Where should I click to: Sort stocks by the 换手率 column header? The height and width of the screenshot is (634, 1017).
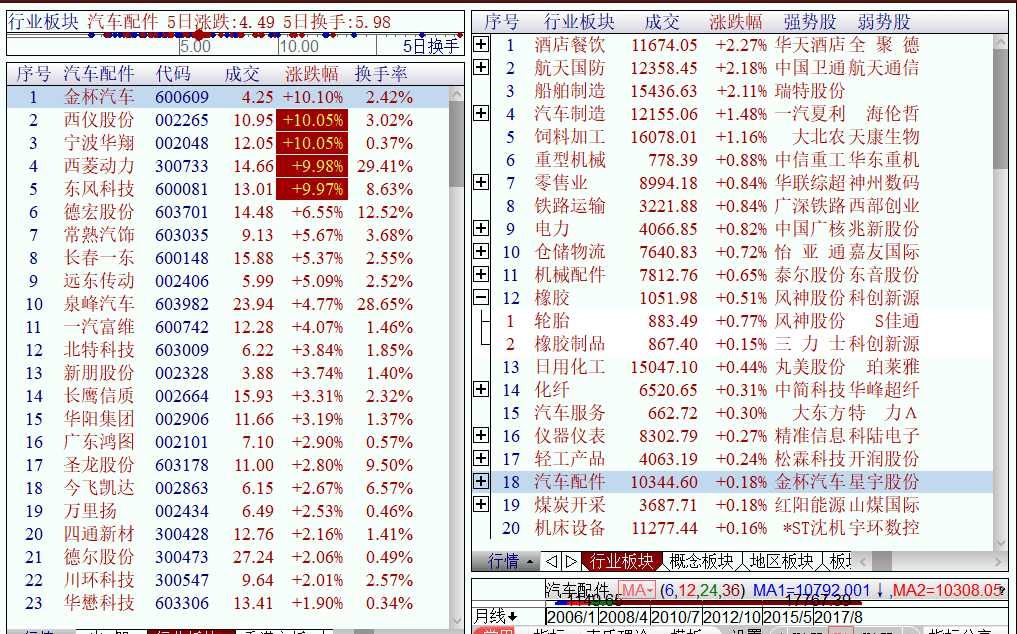(x=381, y=73)
